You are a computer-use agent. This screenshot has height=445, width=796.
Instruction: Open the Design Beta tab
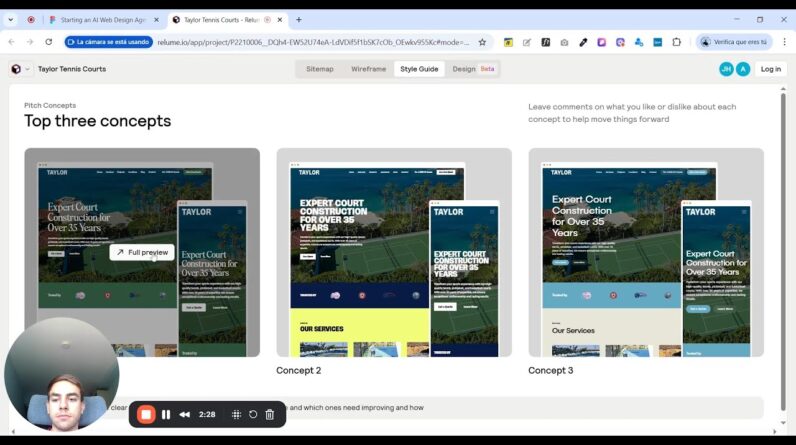pos(473,69)
